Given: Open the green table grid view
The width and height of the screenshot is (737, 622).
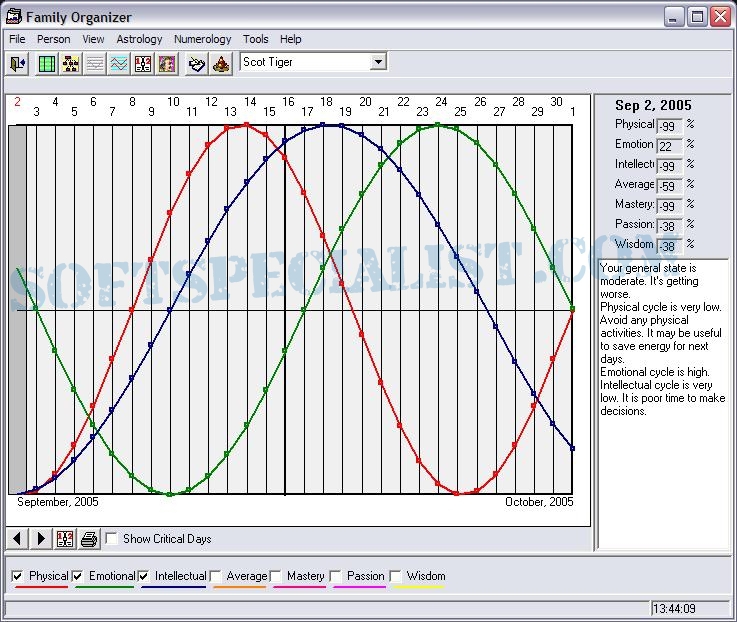Looking at the screenshot, I should click(x=46, y=63).
